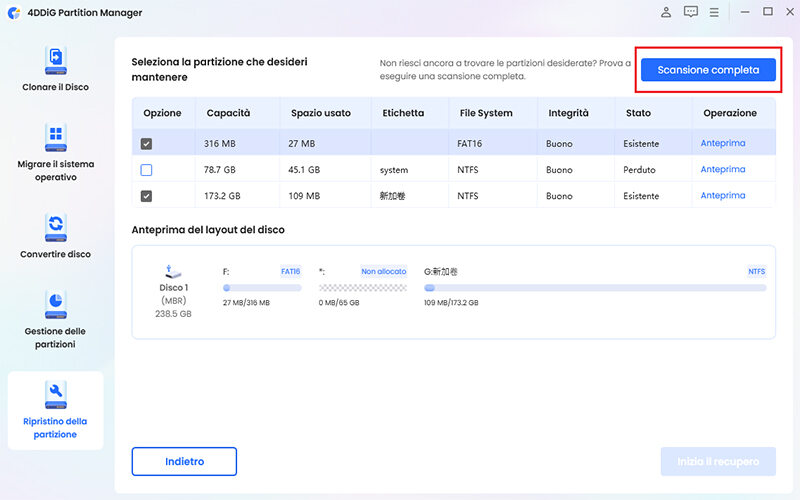
Task: Open the hamburger menu in title bar
Action: 714,12
